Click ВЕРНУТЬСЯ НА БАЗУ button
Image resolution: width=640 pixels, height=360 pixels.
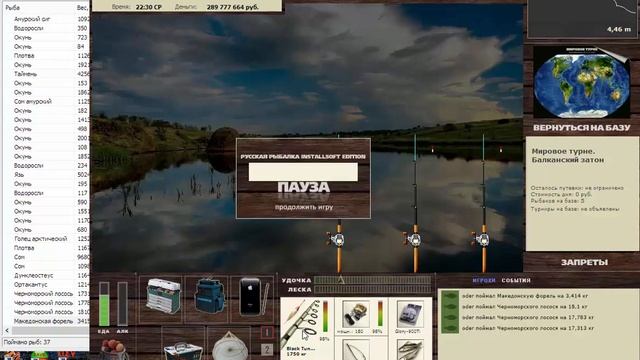coord(582,128)
